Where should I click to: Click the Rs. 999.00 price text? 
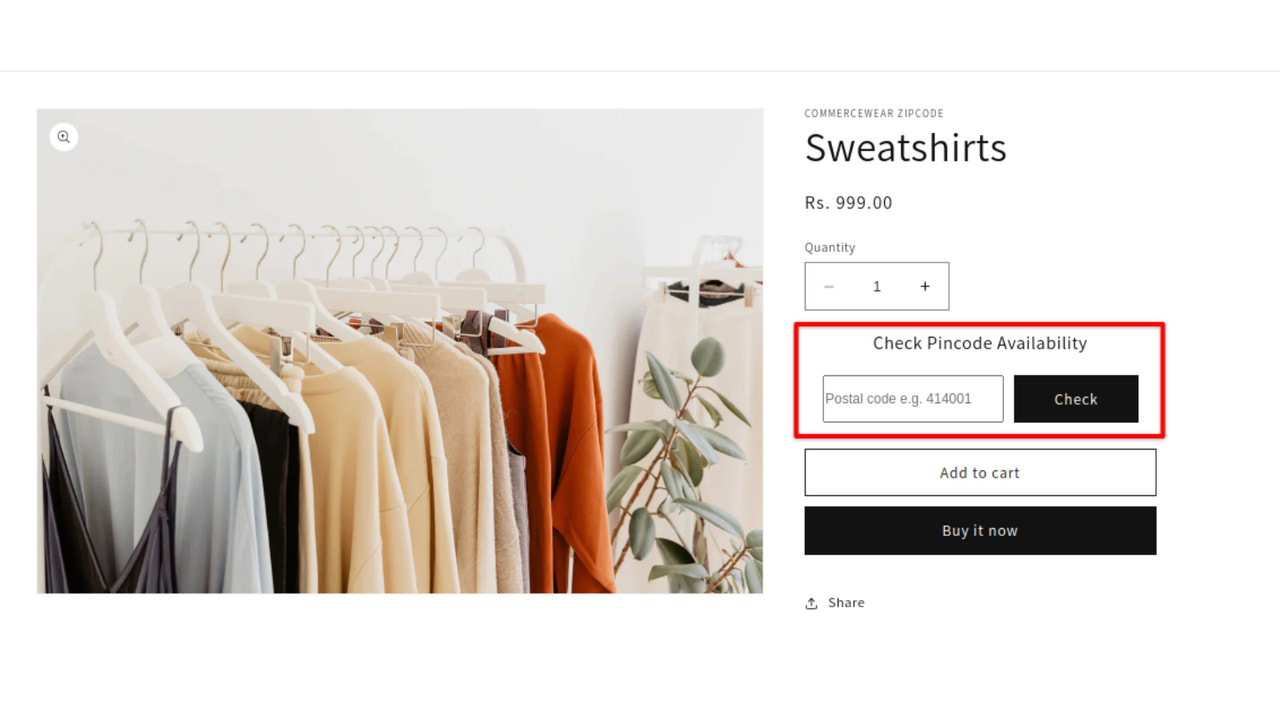pos(848,202)
